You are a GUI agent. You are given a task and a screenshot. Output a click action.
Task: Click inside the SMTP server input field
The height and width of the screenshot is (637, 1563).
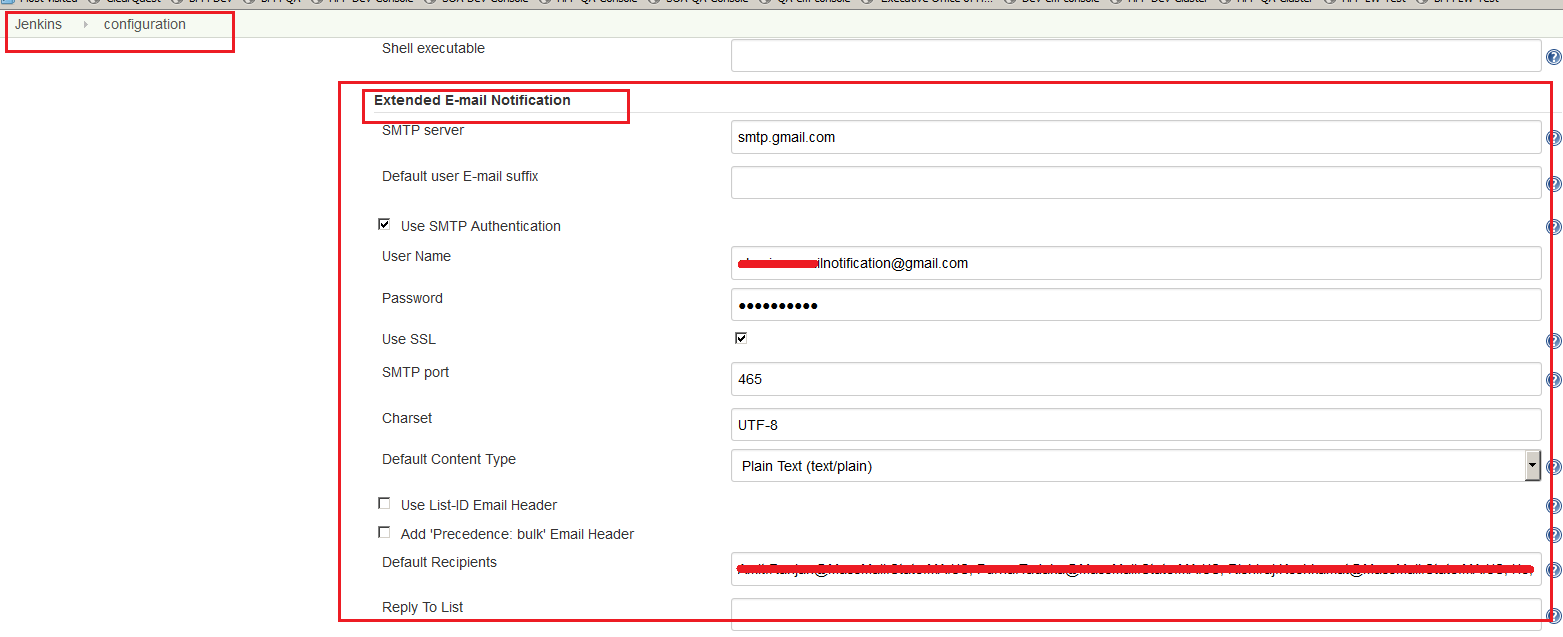click(x=1000, y=137)
